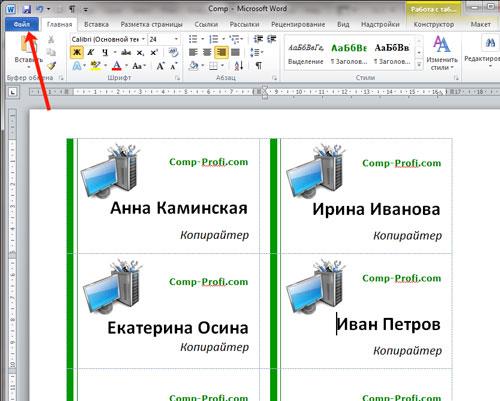Increase font size with large A icon
This screenshot has width=500, height=401.
(x=160, y=66)
